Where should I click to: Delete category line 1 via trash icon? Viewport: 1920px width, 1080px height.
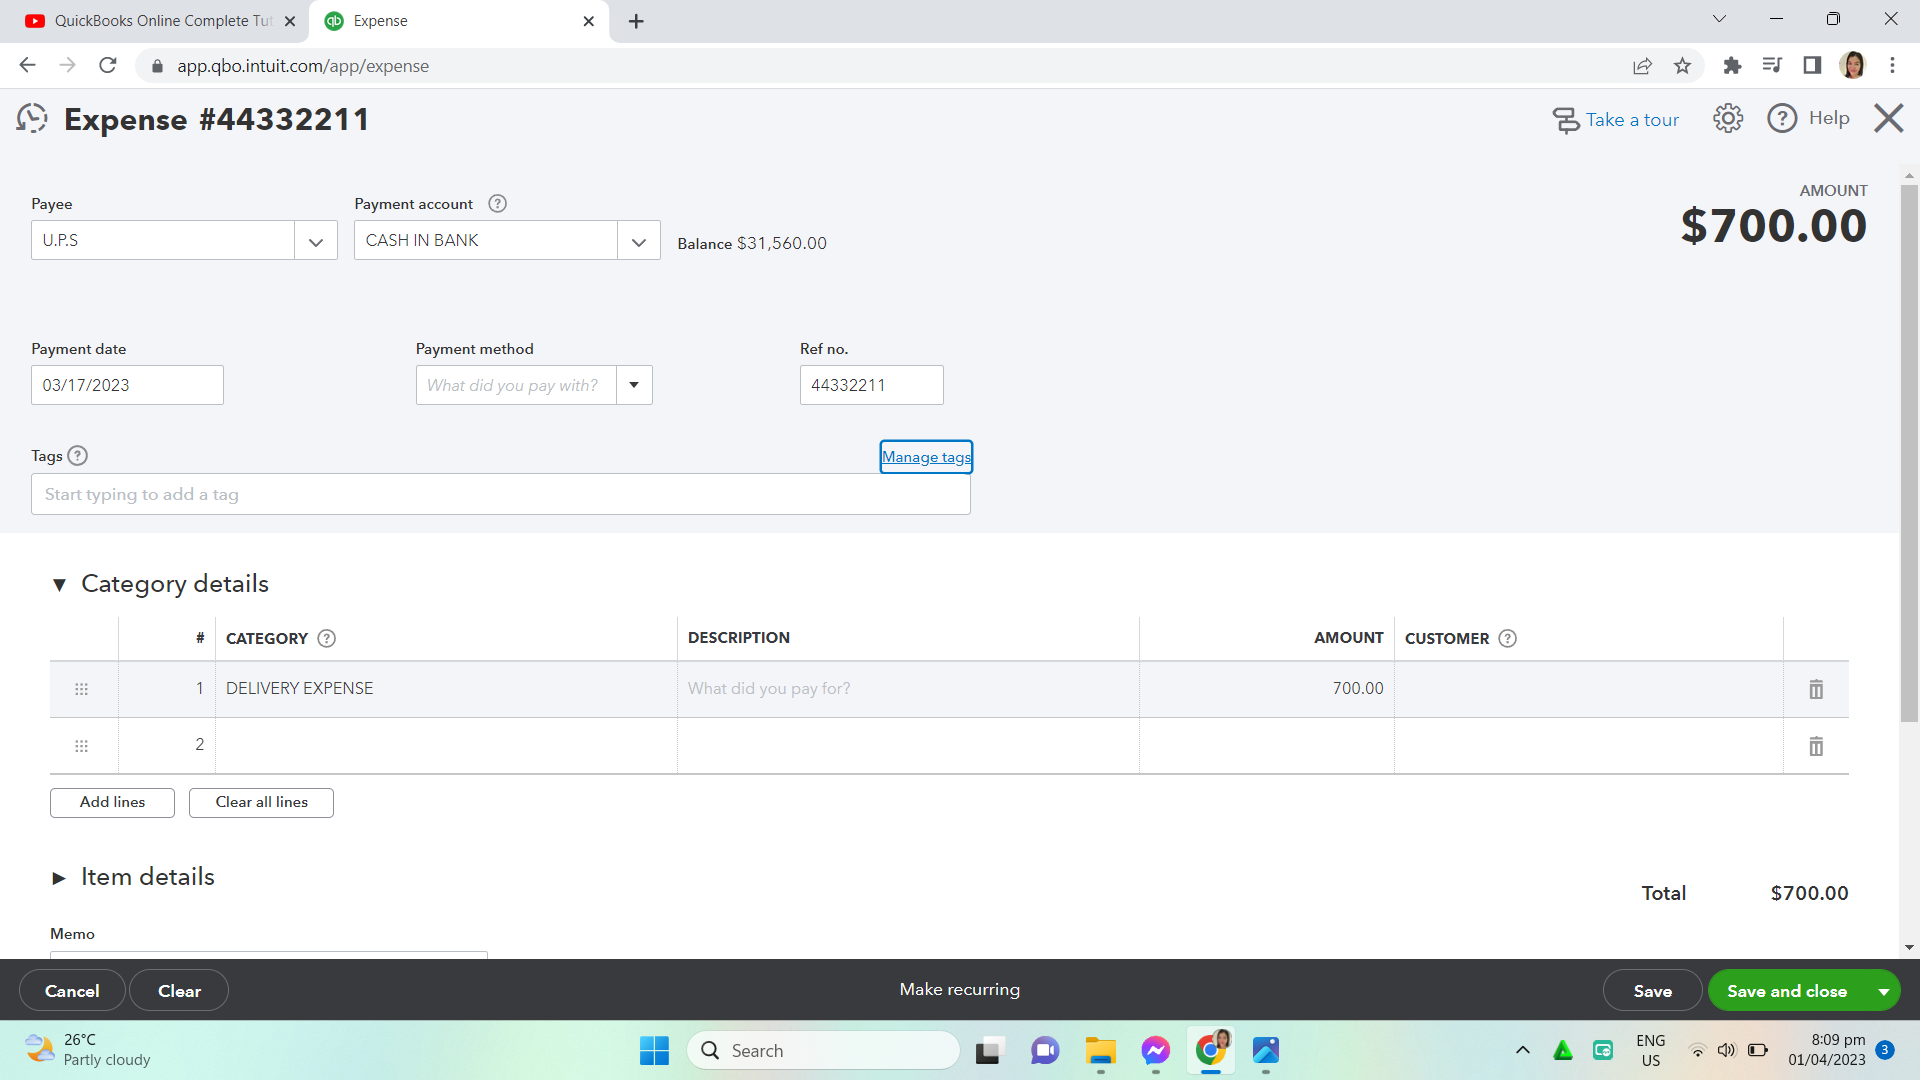coord(1816,689)
